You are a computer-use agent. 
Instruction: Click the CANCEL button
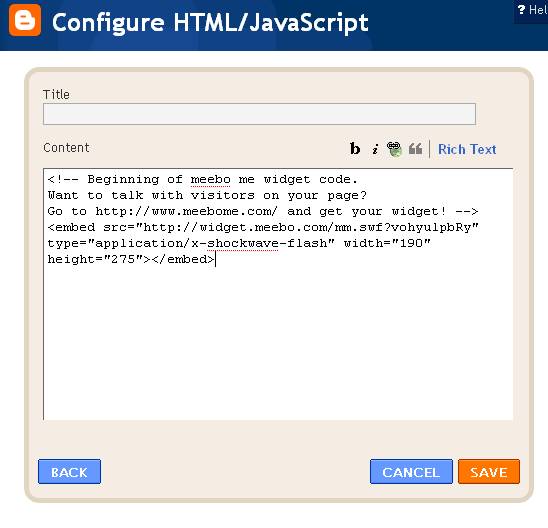pyautogui.click(x=411, y=472)
